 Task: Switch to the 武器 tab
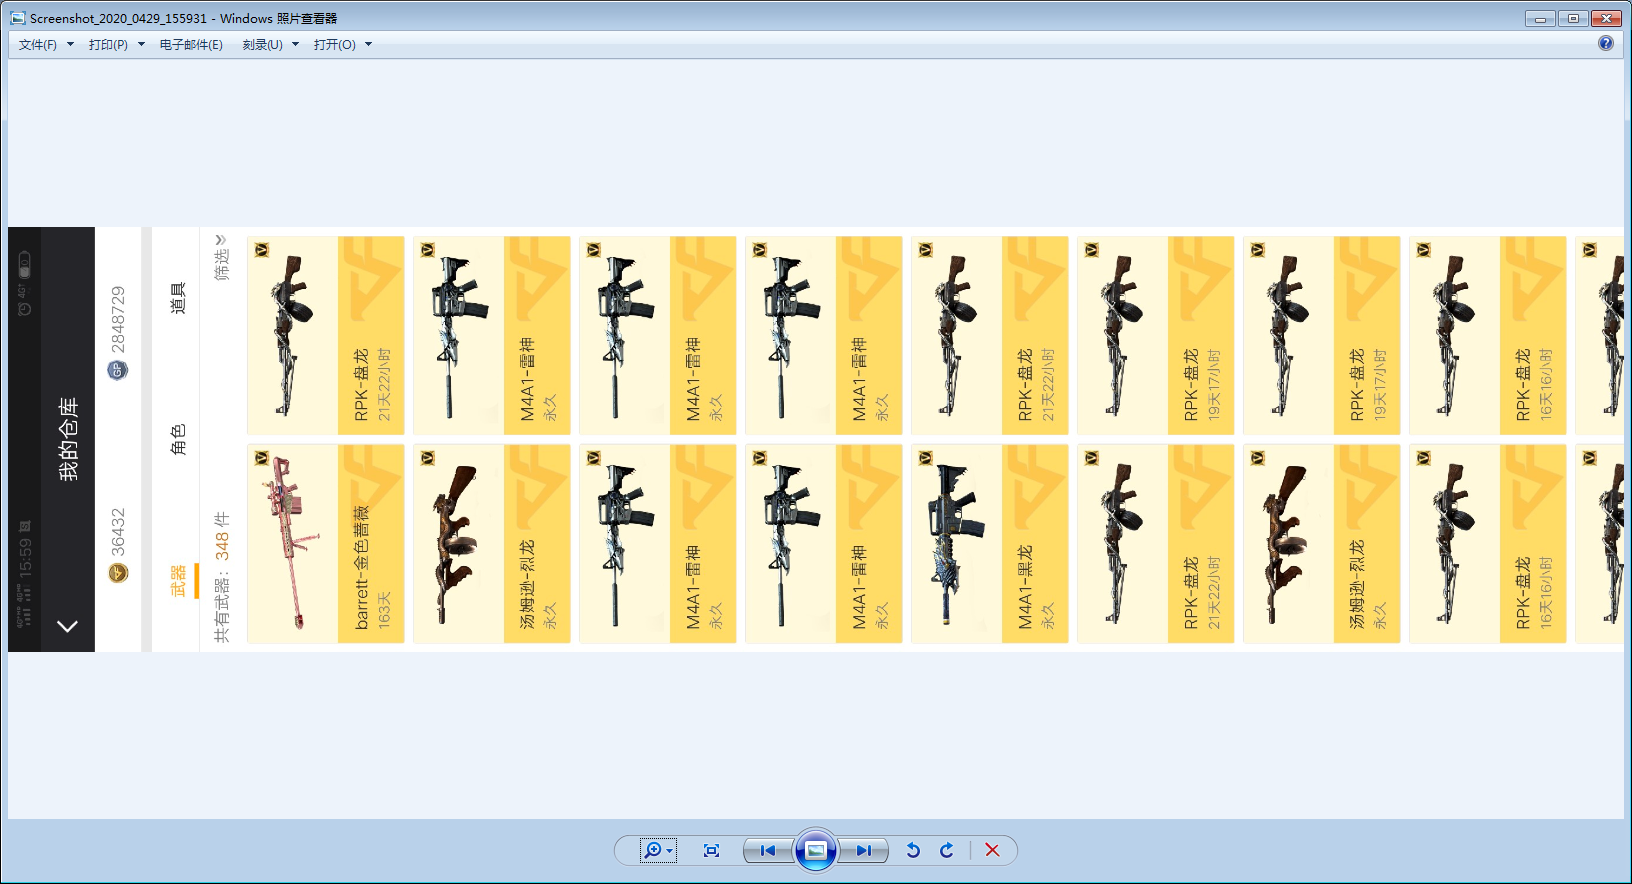[x=178, y=581]
